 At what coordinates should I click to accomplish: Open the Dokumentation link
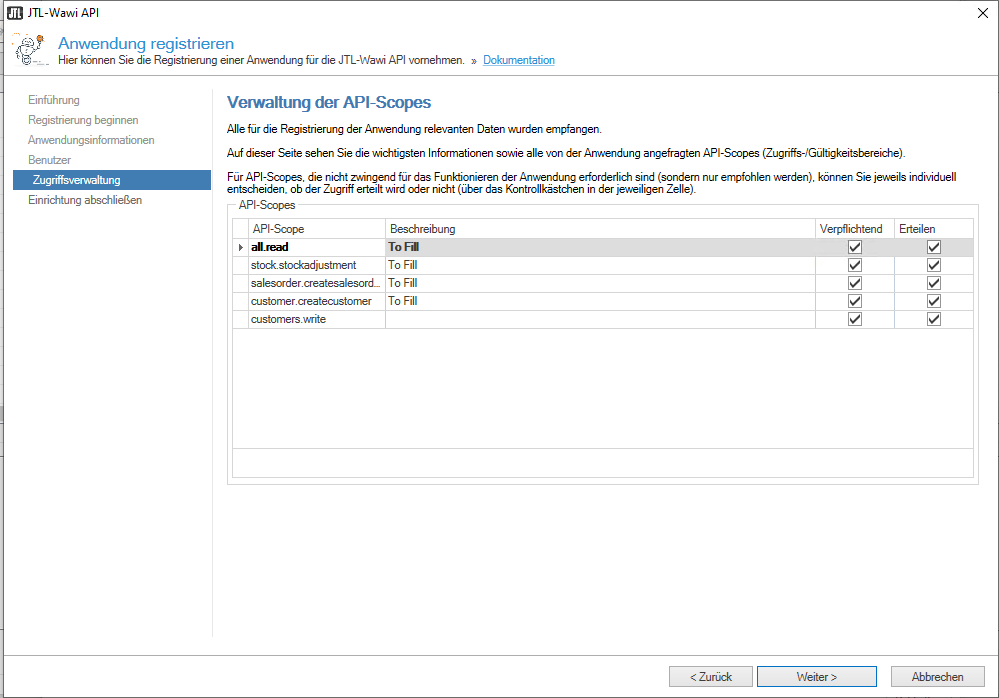(x=518, y=60)
